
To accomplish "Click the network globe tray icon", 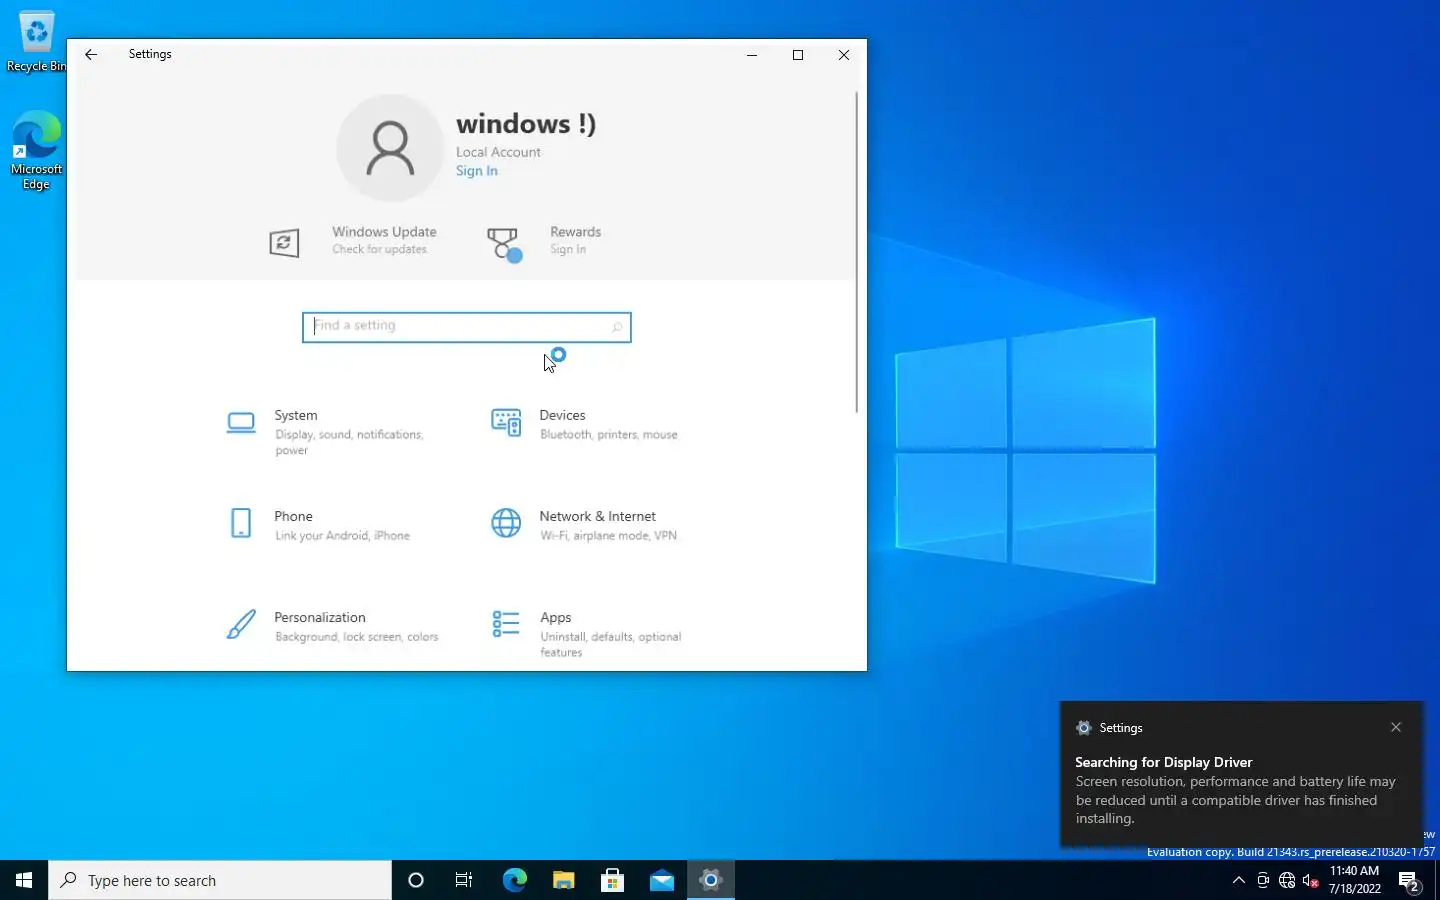I will (x=1287, y=881).
